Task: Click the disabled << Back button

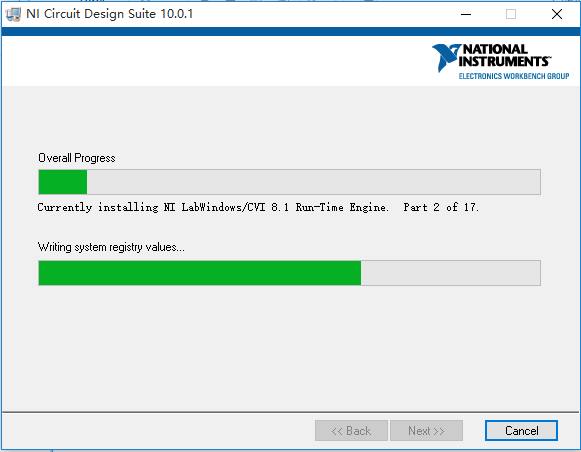Action: point(351,431)
